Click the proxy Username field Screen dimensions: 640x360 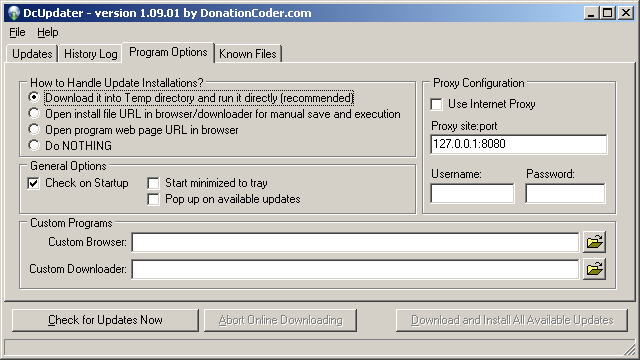click(472, 193)
